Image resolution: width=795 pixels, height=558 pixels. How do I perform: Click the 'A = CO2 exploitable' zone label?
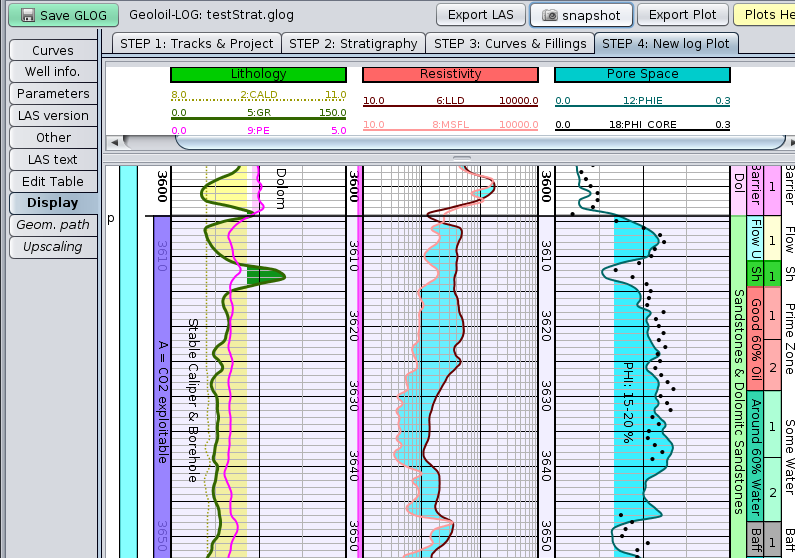(x=162, y=402)
